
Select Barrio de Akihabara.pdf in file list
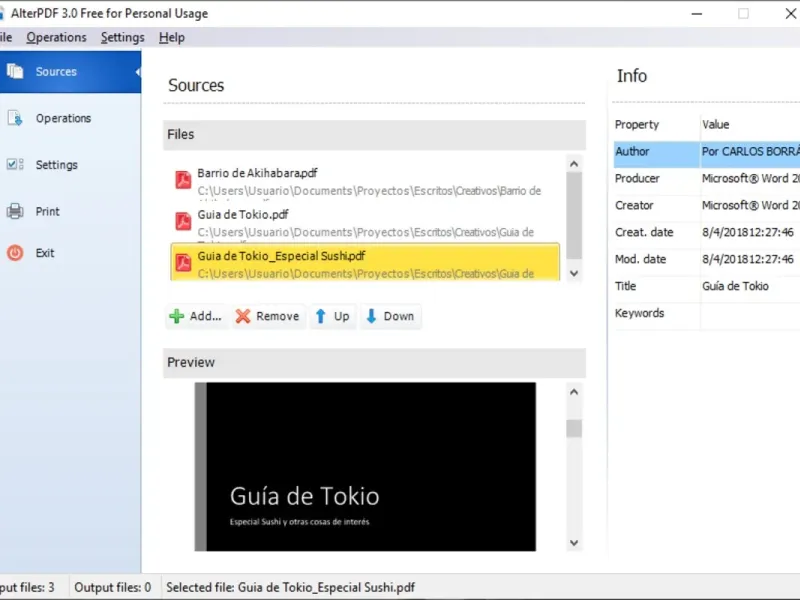(365, 181)
